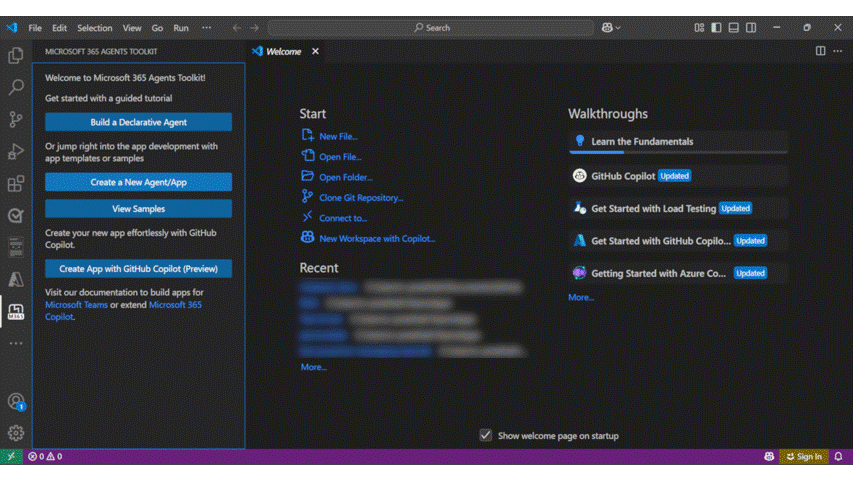Open the Extensions view
Screen dimensions: 853x480
16,183
